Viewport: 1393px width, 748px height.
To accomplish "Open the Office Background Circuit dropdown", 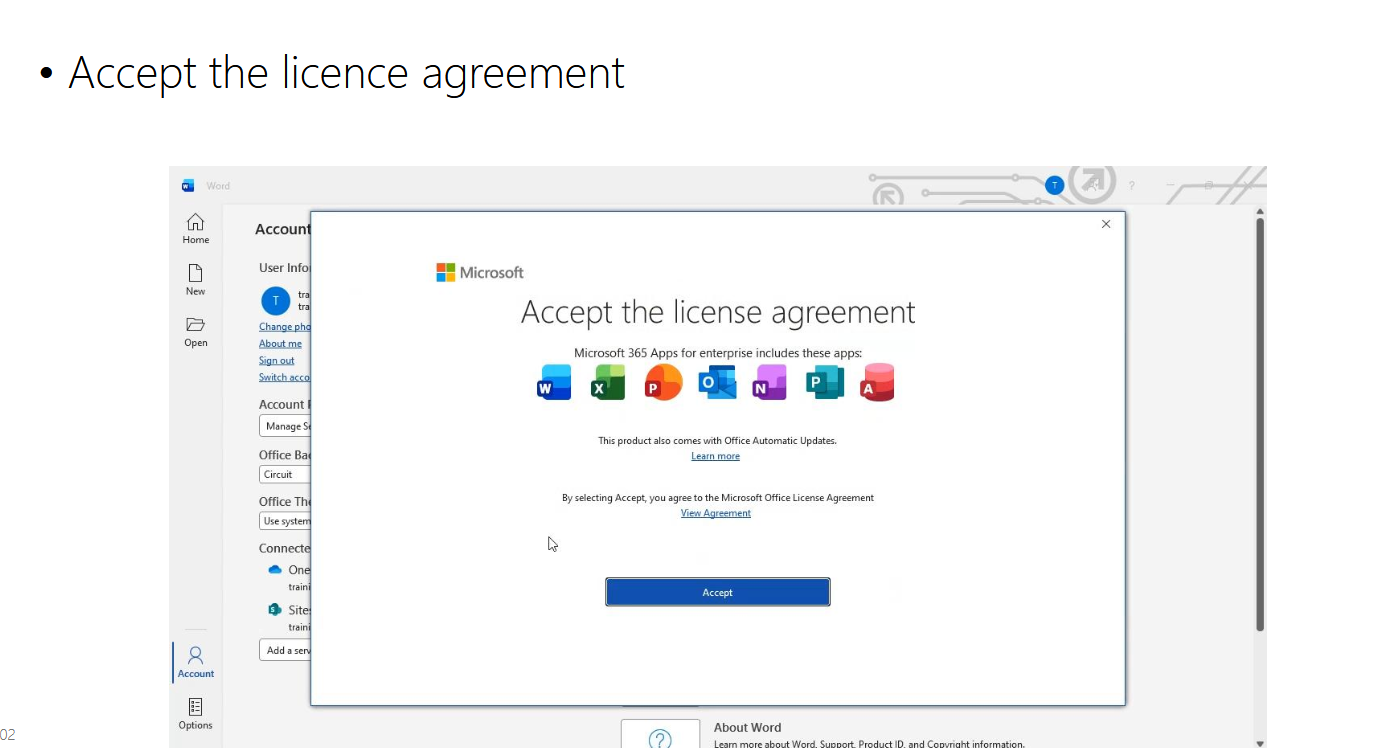I will point(285,474).
